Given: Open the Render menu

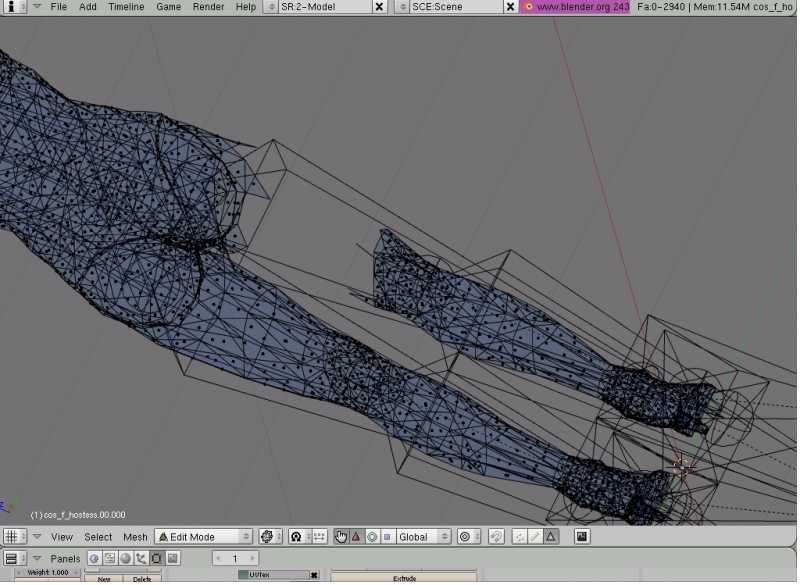Looking at the screenshot, I should [x=208, y=7].
